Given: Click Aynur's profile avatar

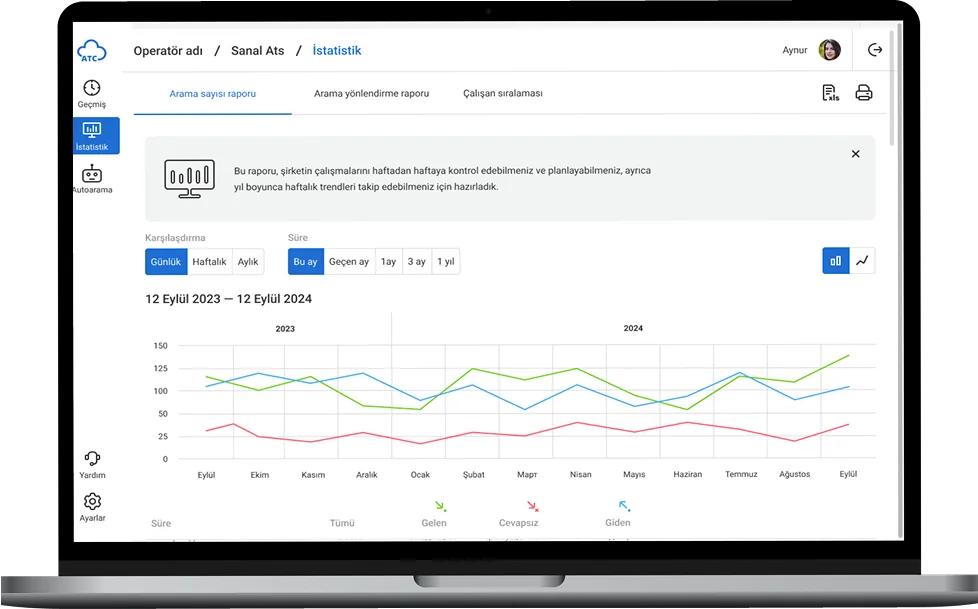Looking at the screenshot, I should pos(830,50).
